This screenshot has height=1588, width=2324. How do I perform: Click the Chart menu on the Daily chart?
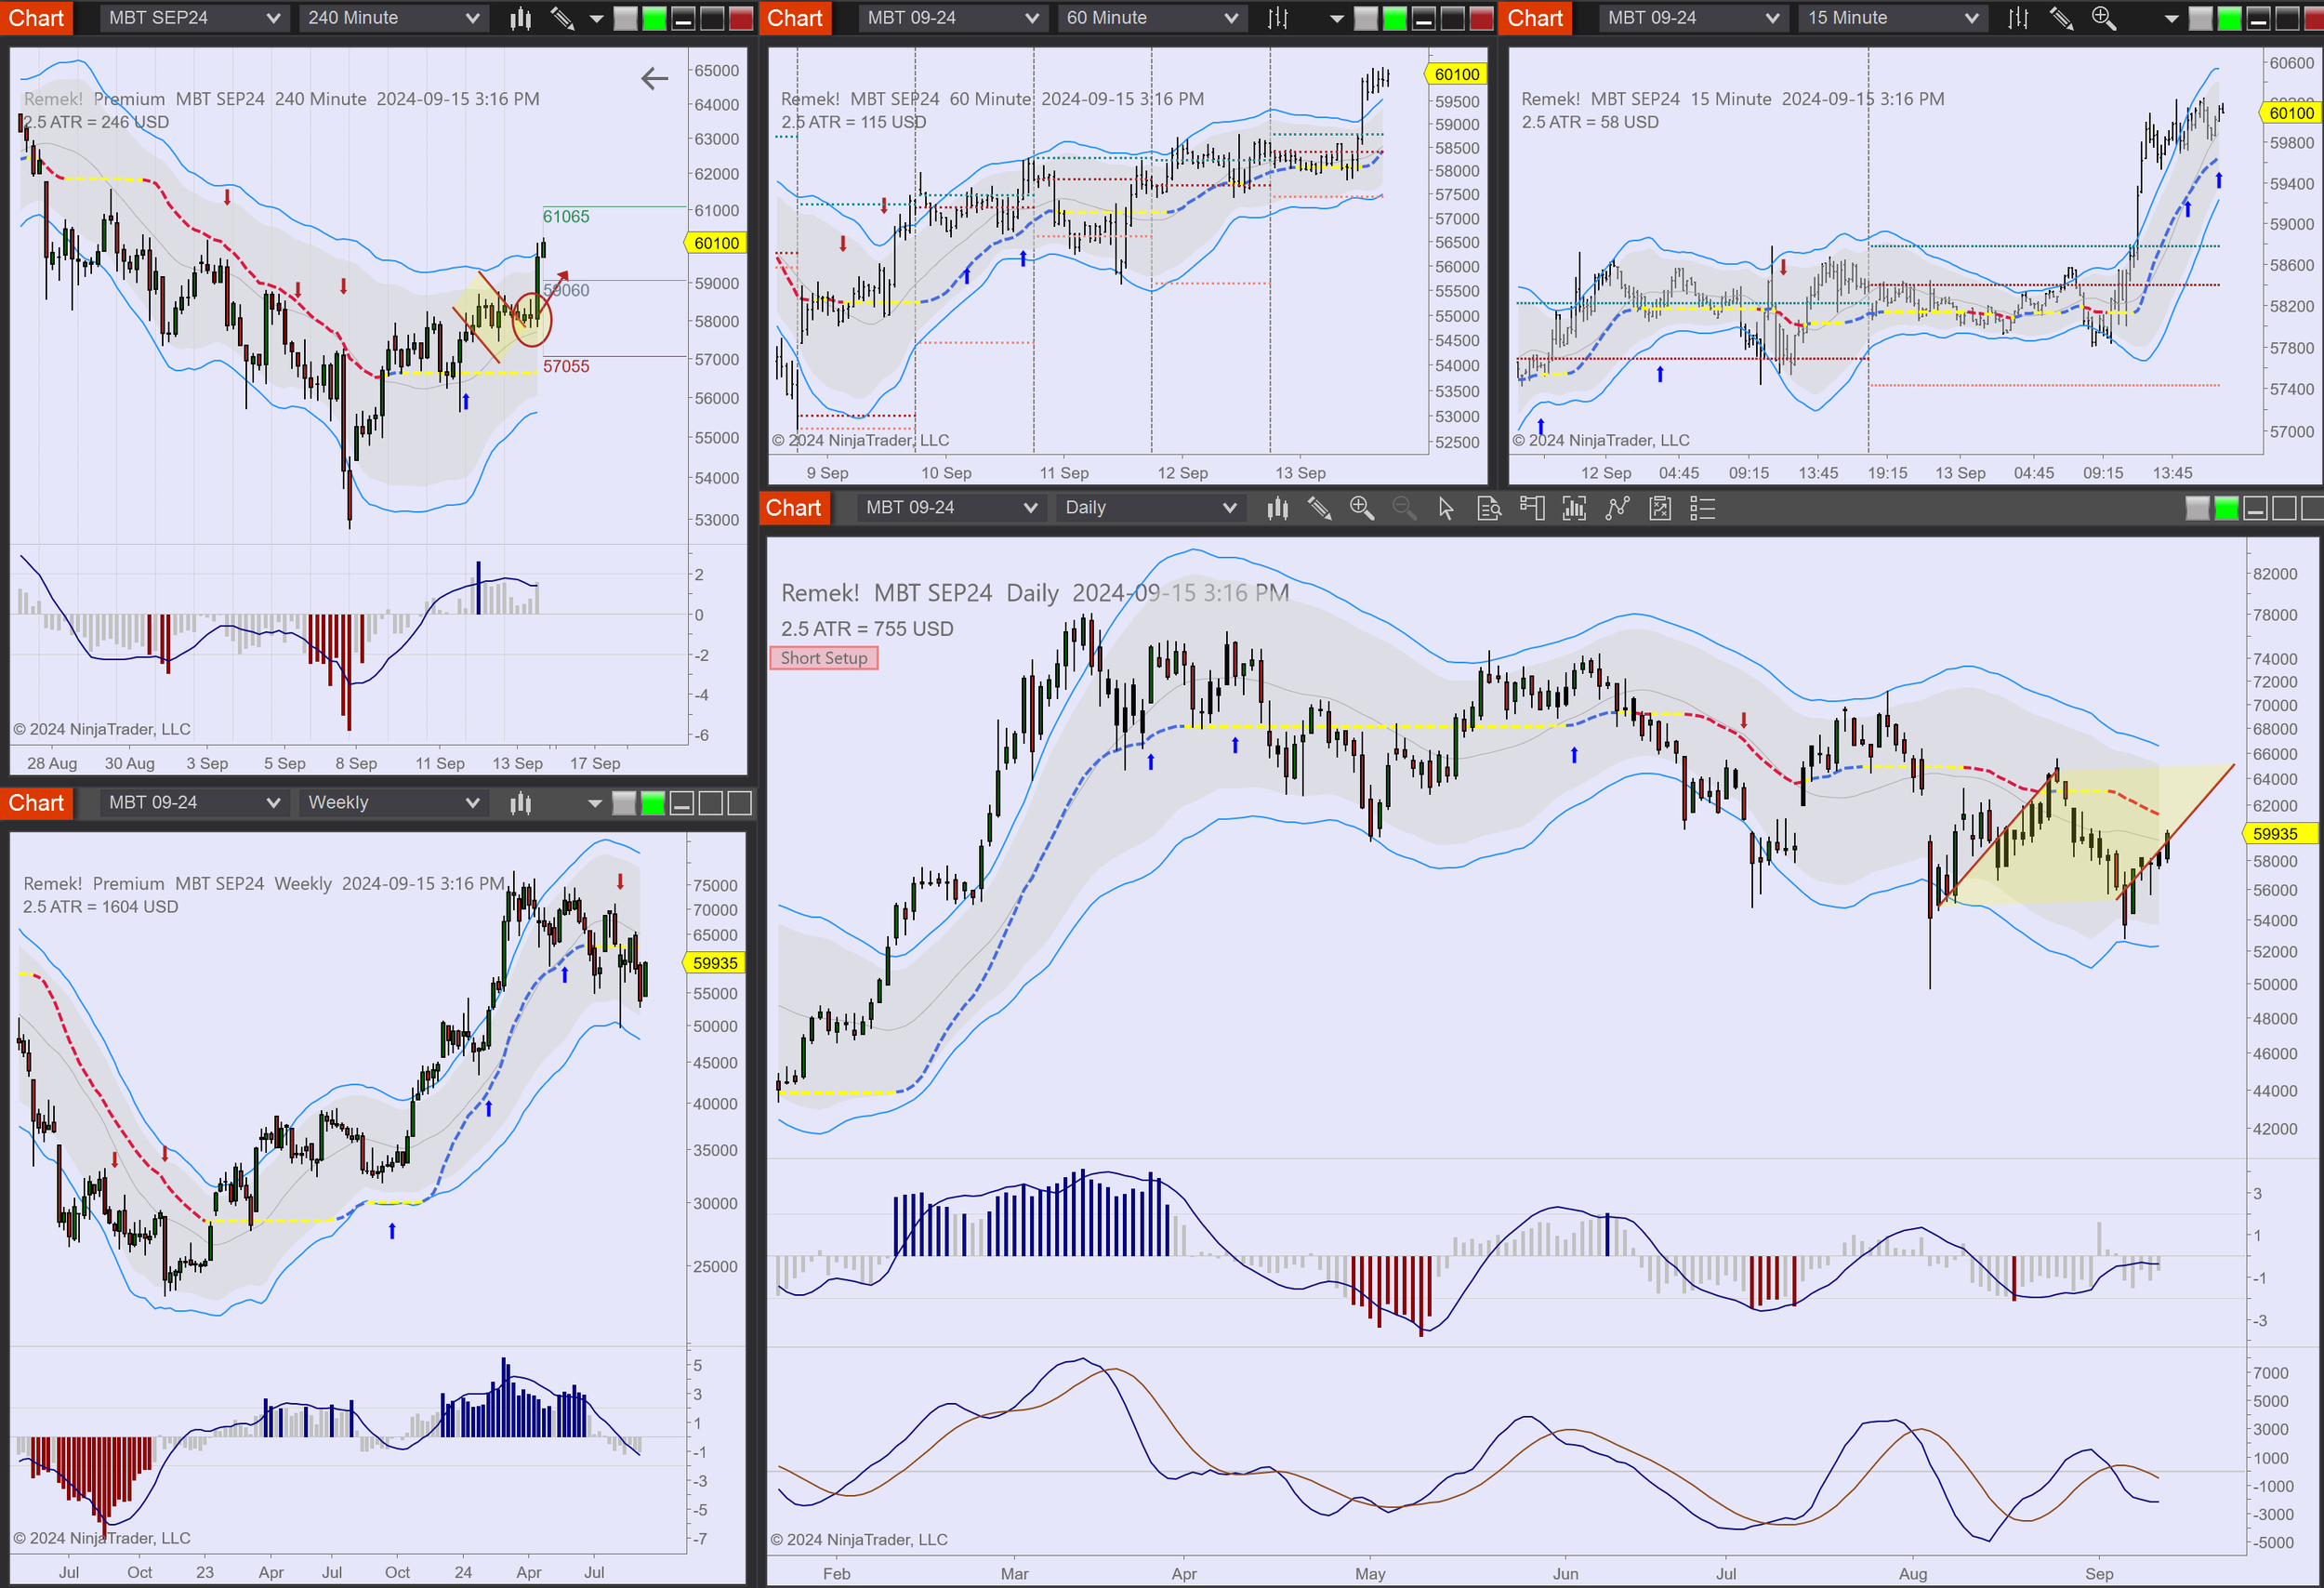click(x=793, y=508)
